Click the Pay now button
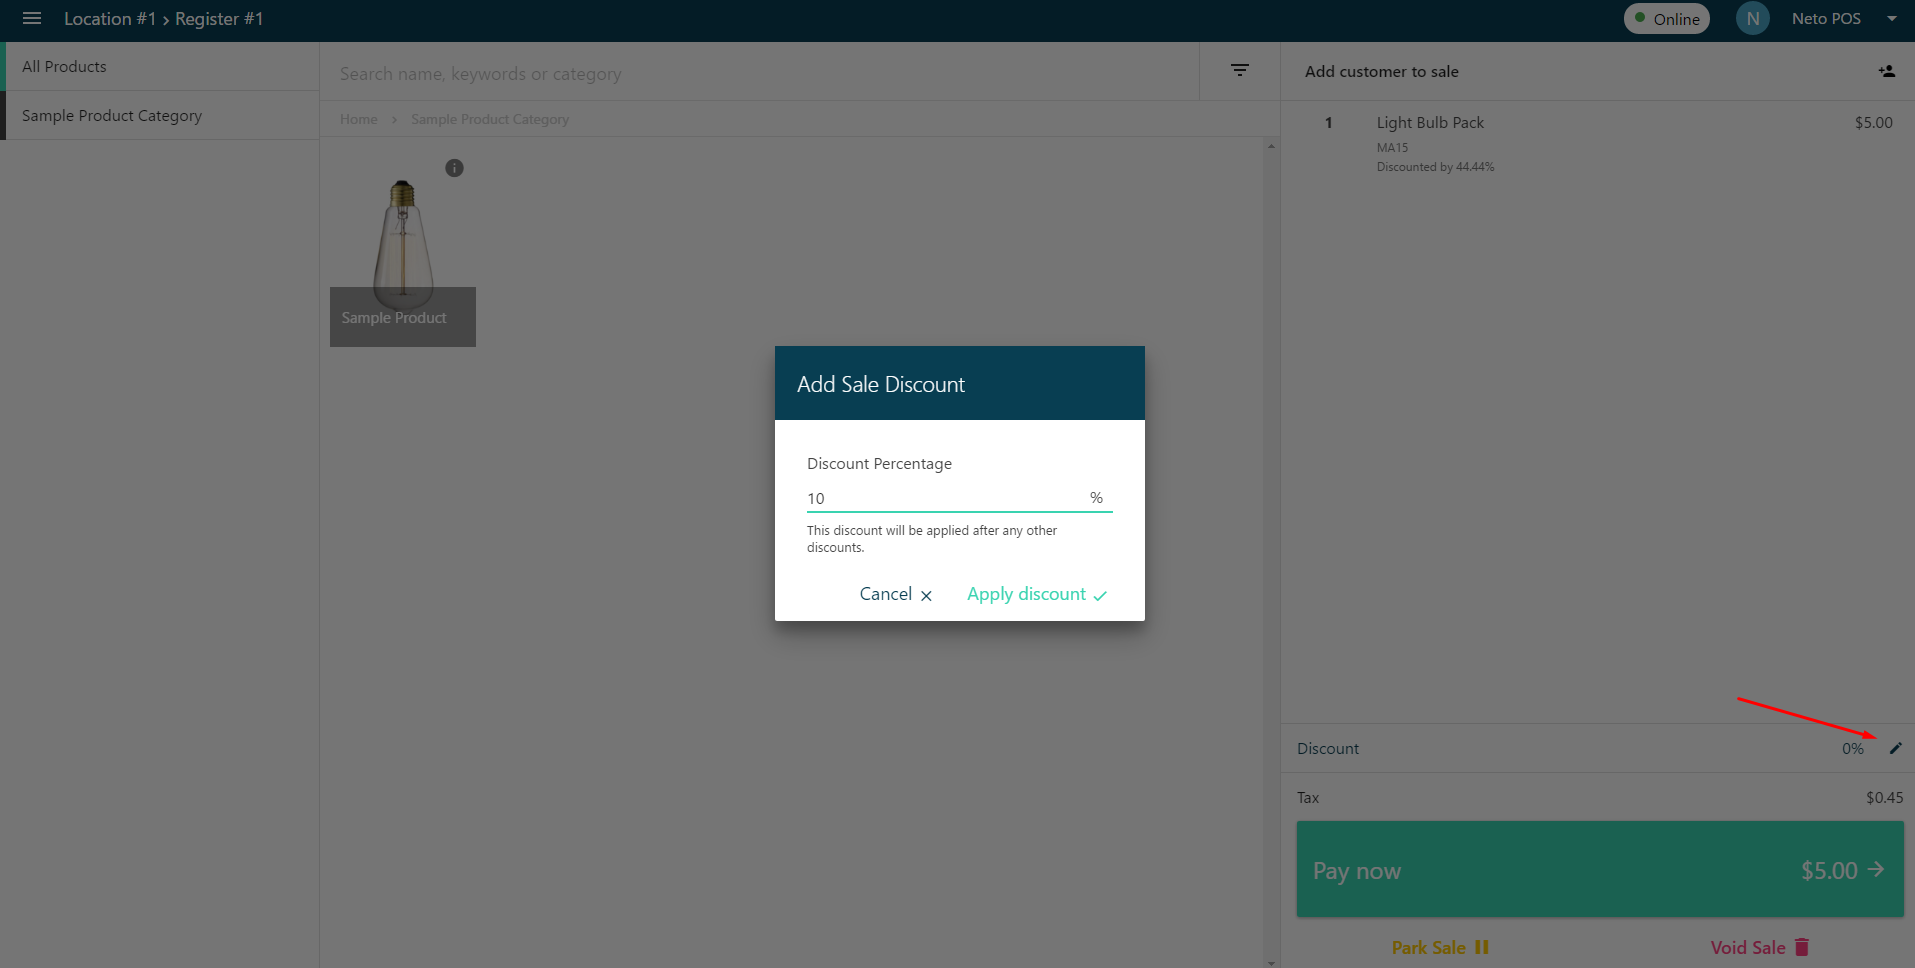The height and width of the screenshot is (968, 1915). pyautogui.click(x=1600, y=869)
